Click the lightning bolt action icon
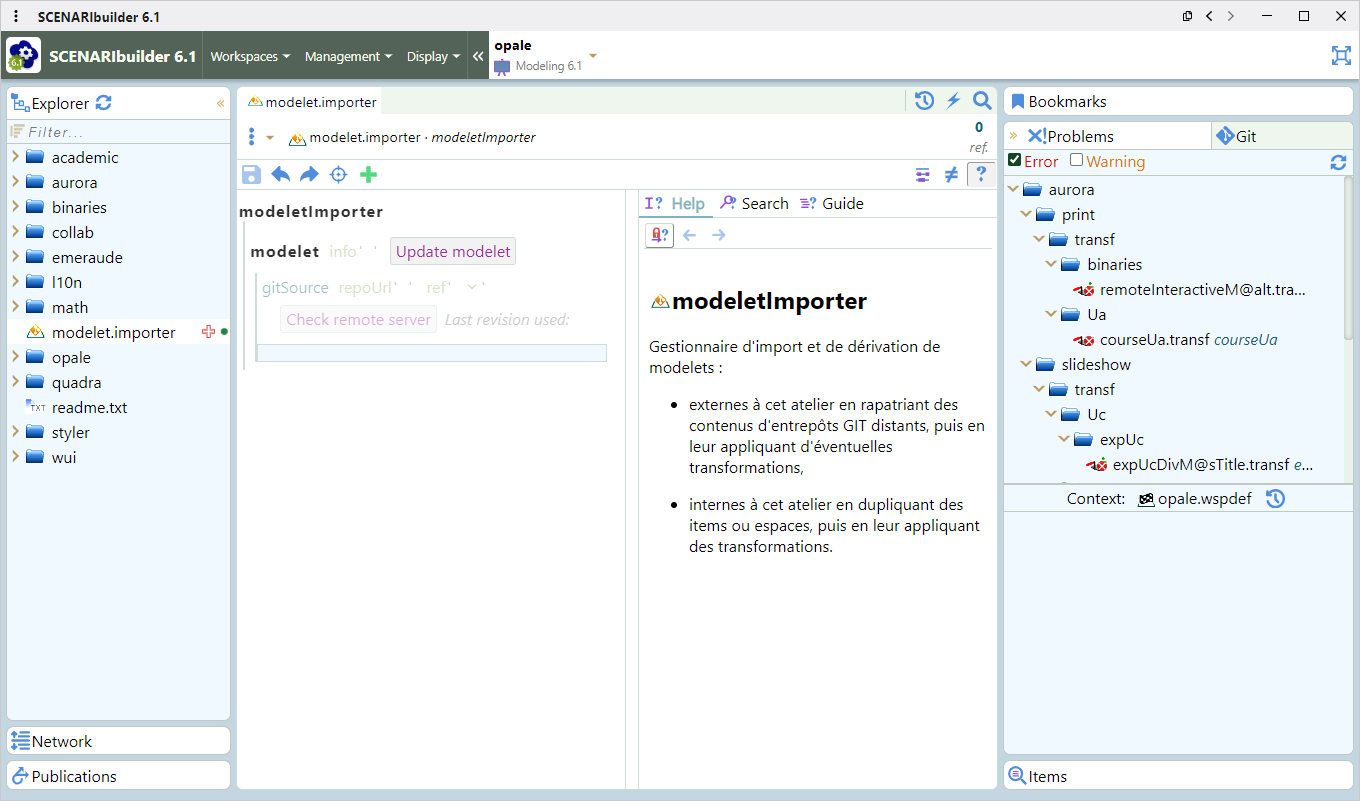Screen dimensions: 1360x801 pyautogui.click(x=952, y=100)
